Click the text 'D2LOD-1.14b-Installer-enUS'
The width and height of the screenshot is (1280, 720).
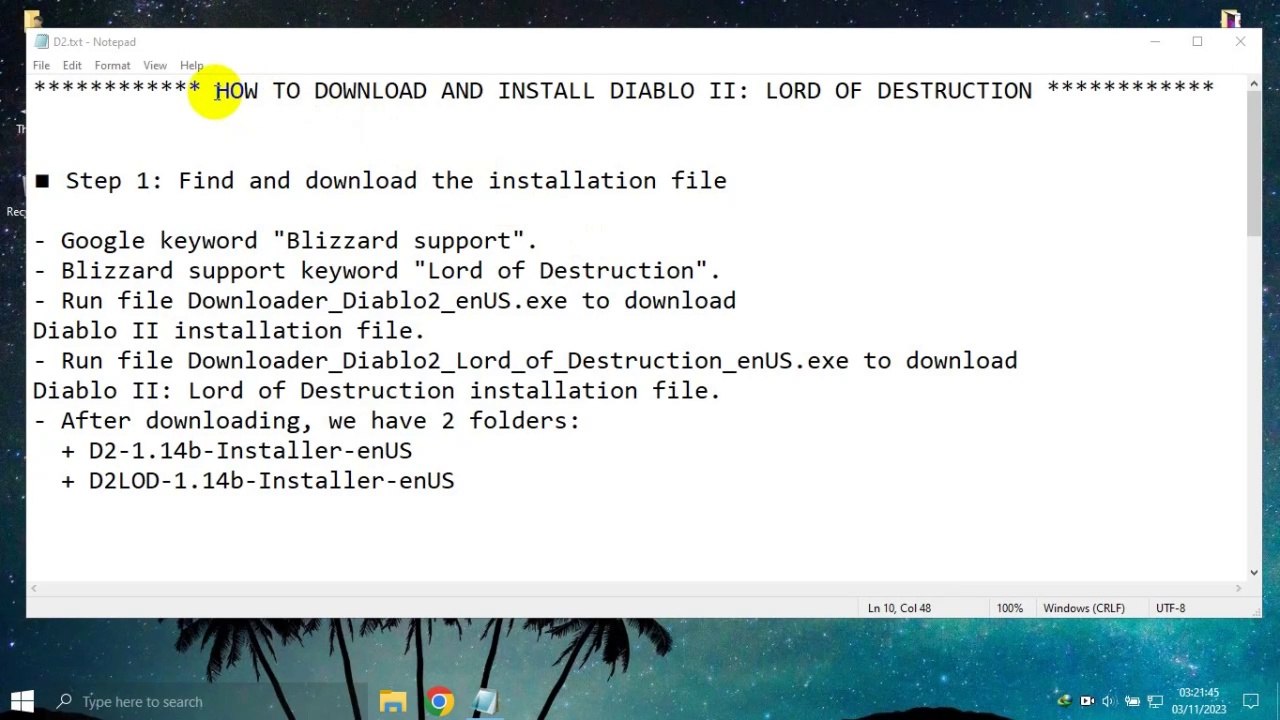271,481
